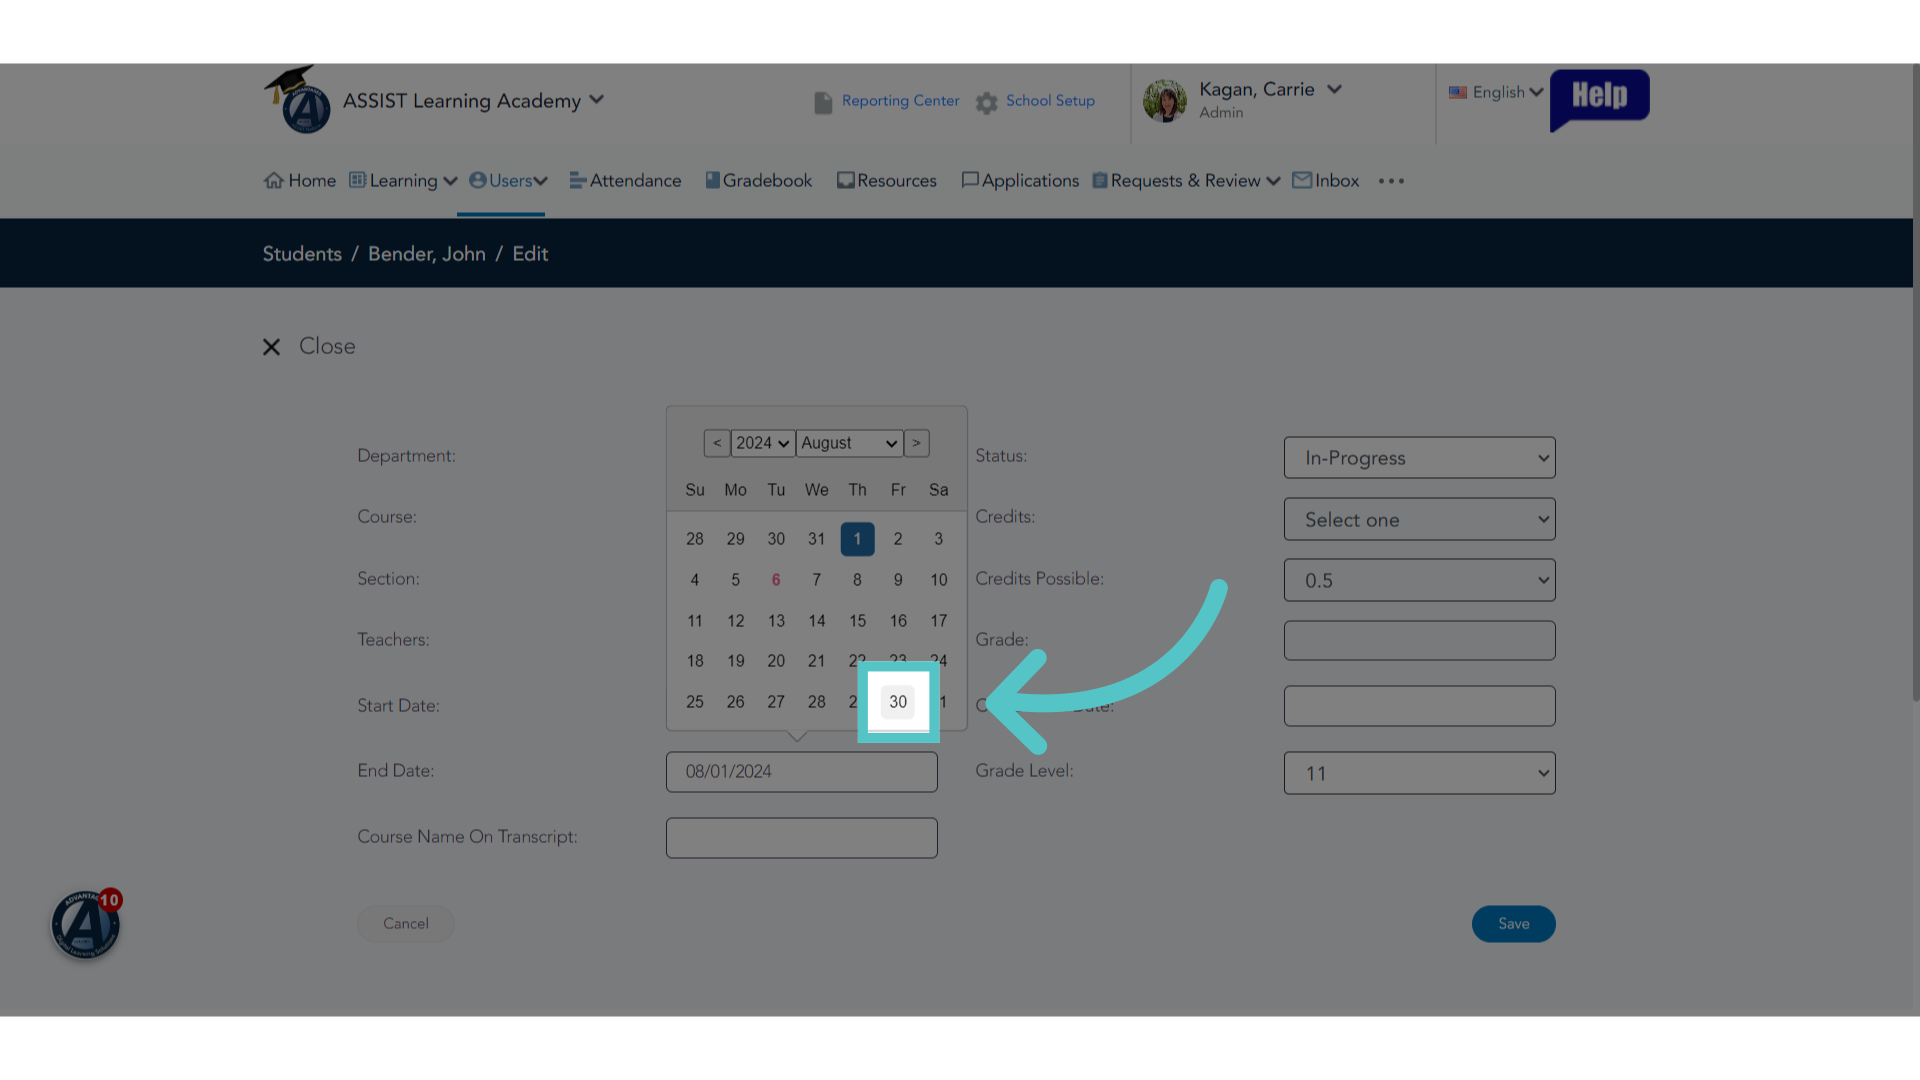Click the Applications icon
This screenshot has width=1920, height=1080.
click(970, 180)
